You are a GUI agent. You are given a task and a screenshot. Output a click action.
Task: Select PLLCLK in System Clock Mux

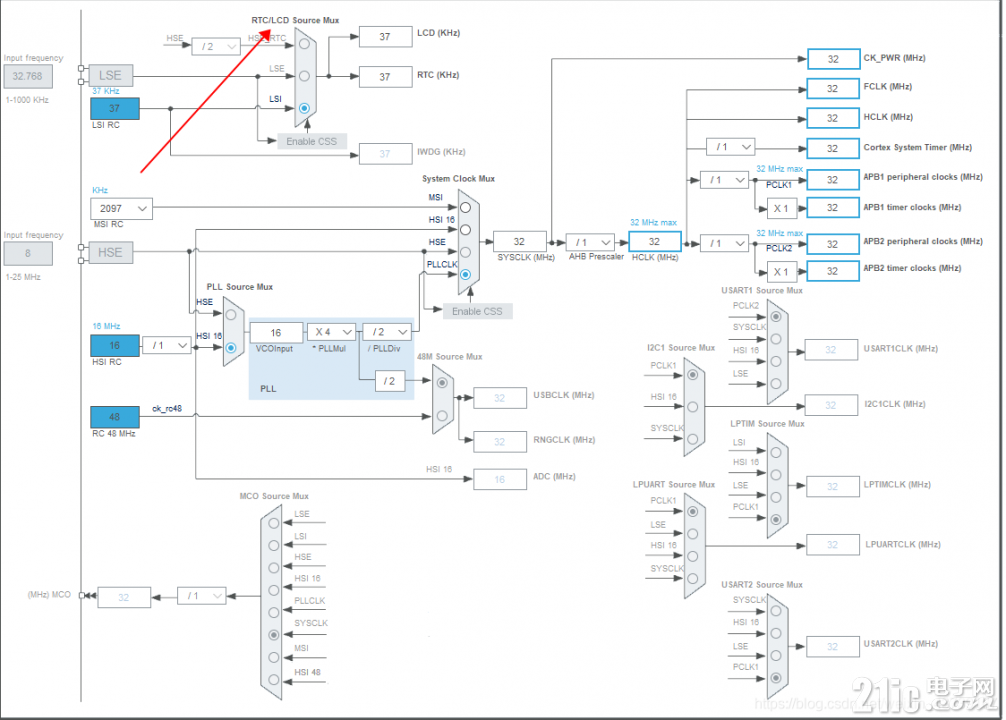pyautogui.click(x=465, y=274)
